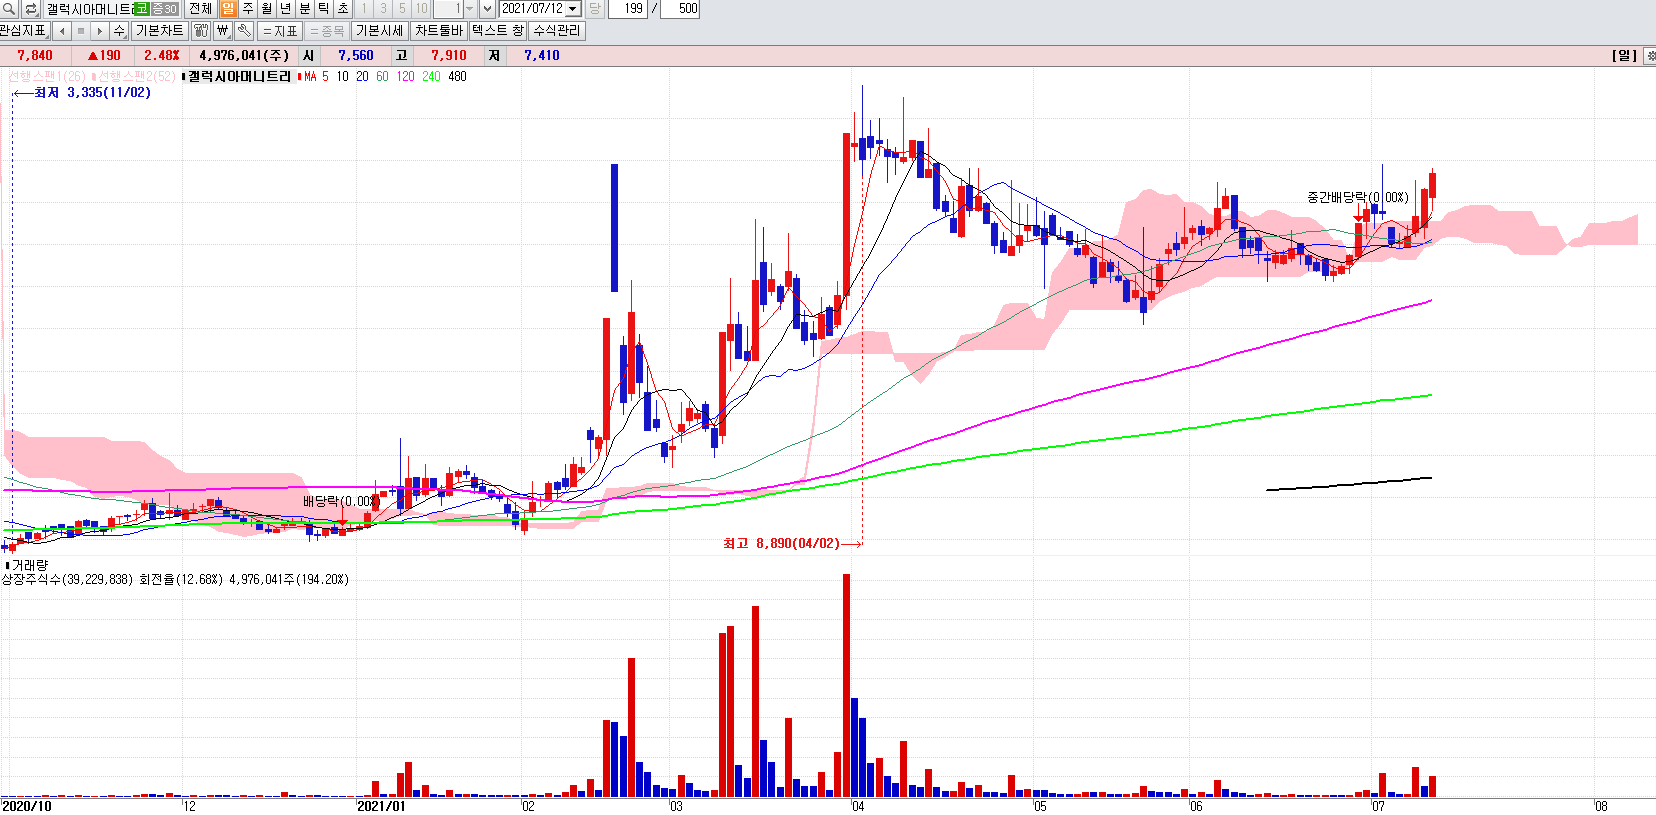Open the 텍스트 창 text window
Viewport: 1656px width, 815px height.
[497, 31]
